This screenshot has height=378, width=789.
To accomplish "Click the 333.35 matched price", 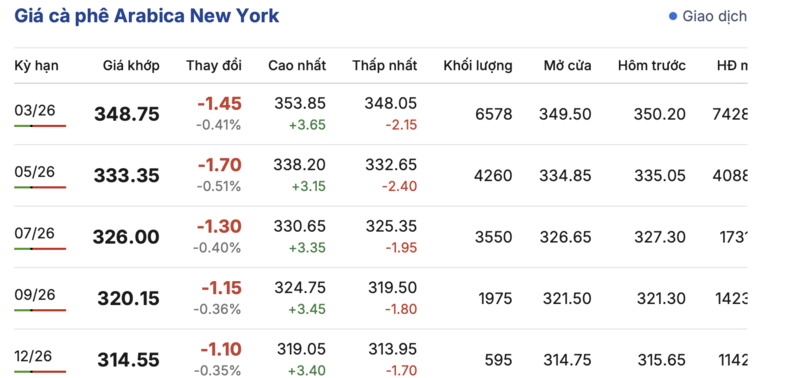I will 127,176.
